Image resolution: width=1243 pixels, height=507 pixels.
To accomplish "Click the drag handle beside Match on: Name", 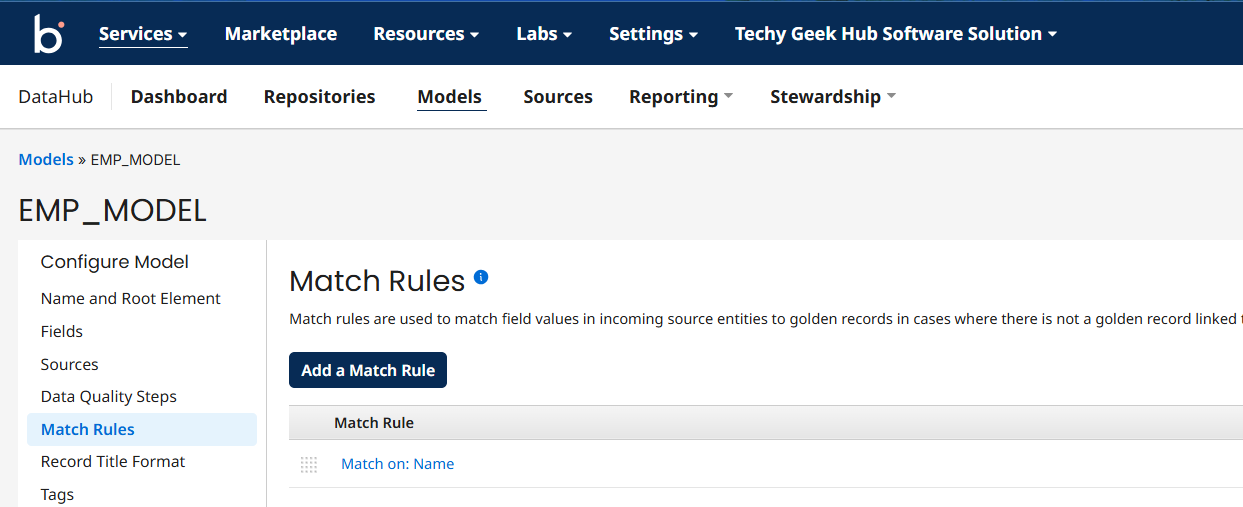I will 309,464.
